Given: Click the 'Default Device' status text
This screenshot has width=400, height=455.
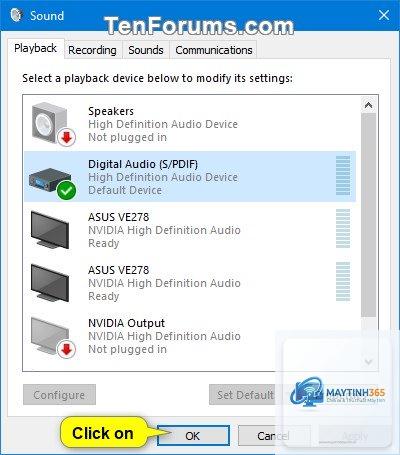Looking at the screenshot, I should 125,190.
